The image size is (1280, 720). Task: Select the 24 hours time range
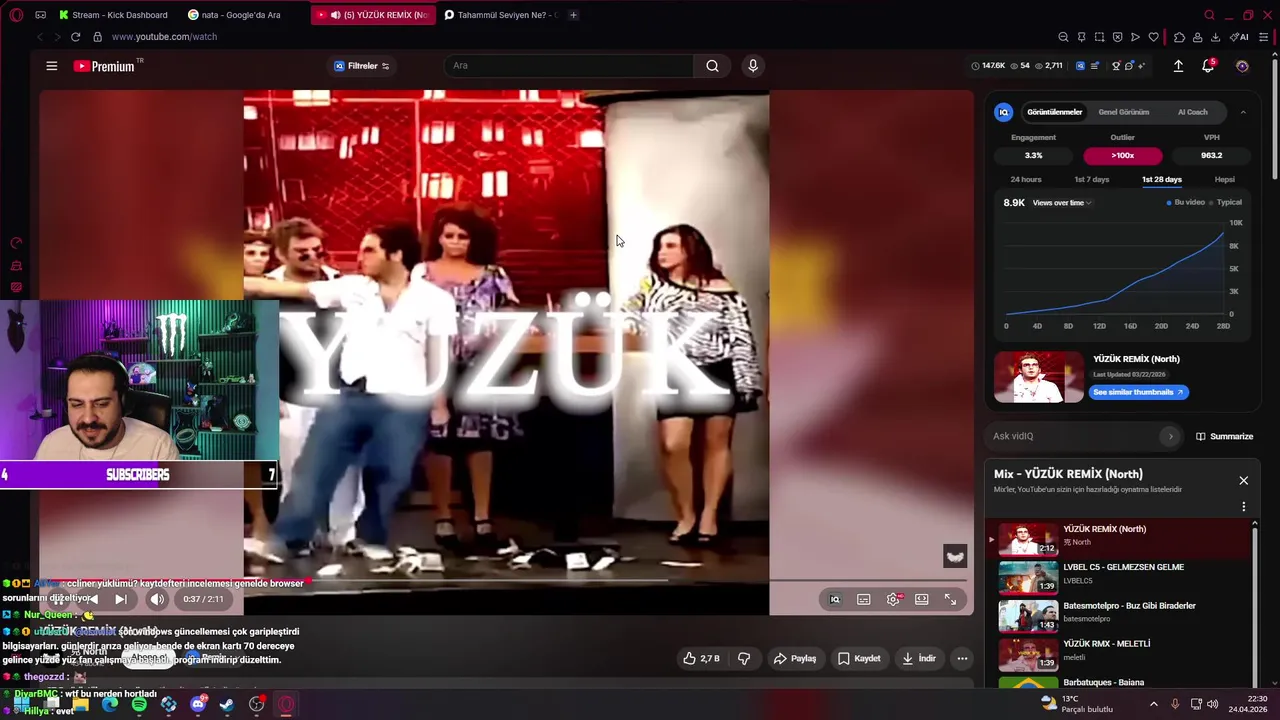1025,179
